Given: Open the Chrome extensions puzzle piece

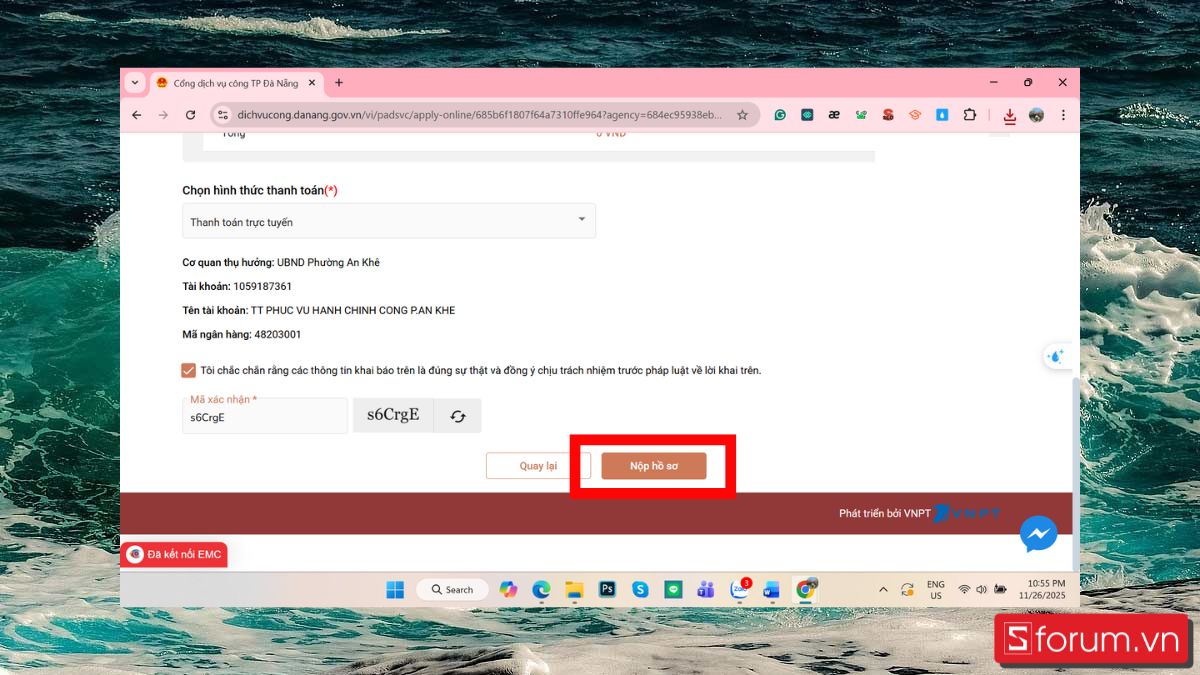Looking at the screenshot, I should pyautogui.click(x=969, y=115).
